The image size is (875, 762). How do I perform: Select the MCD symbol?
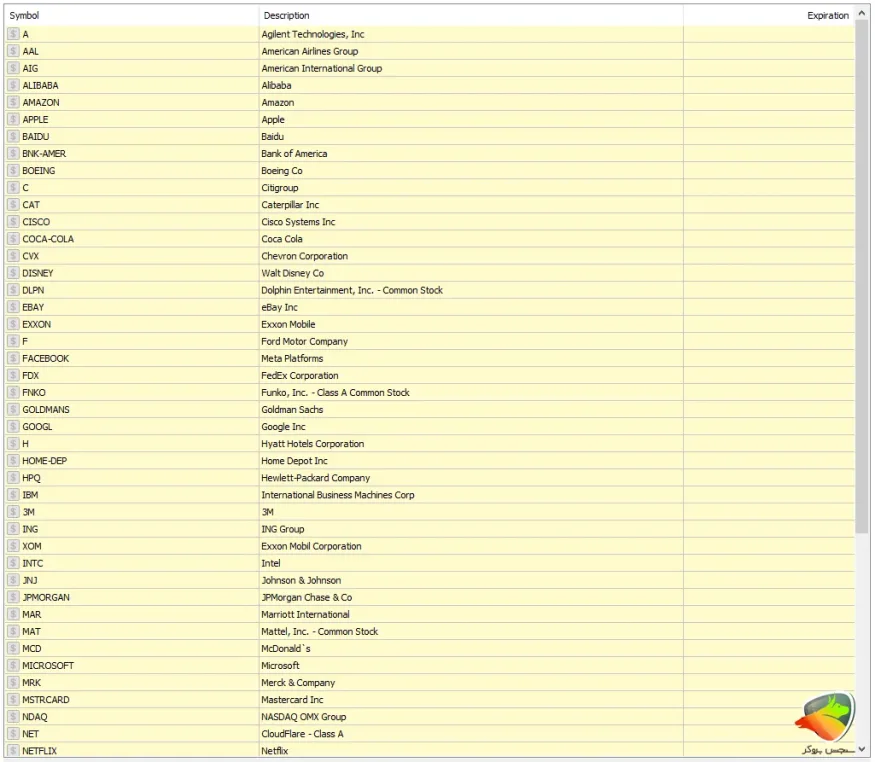pos(32,649)
